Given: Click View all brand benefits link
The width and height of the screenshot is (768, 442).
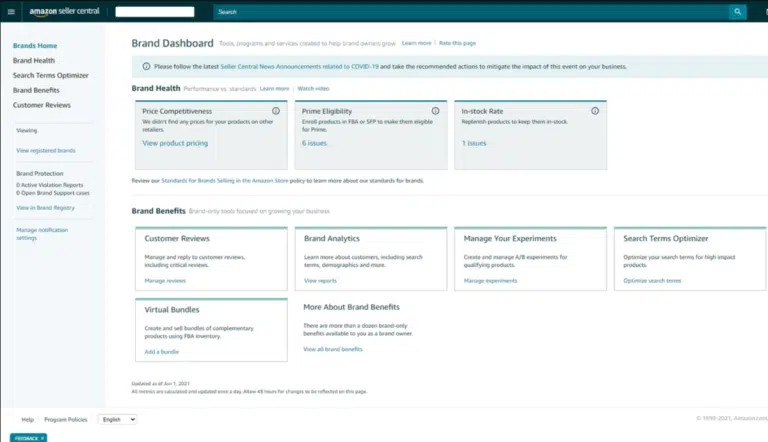Looking at the screenshot, I should point(333,349).
